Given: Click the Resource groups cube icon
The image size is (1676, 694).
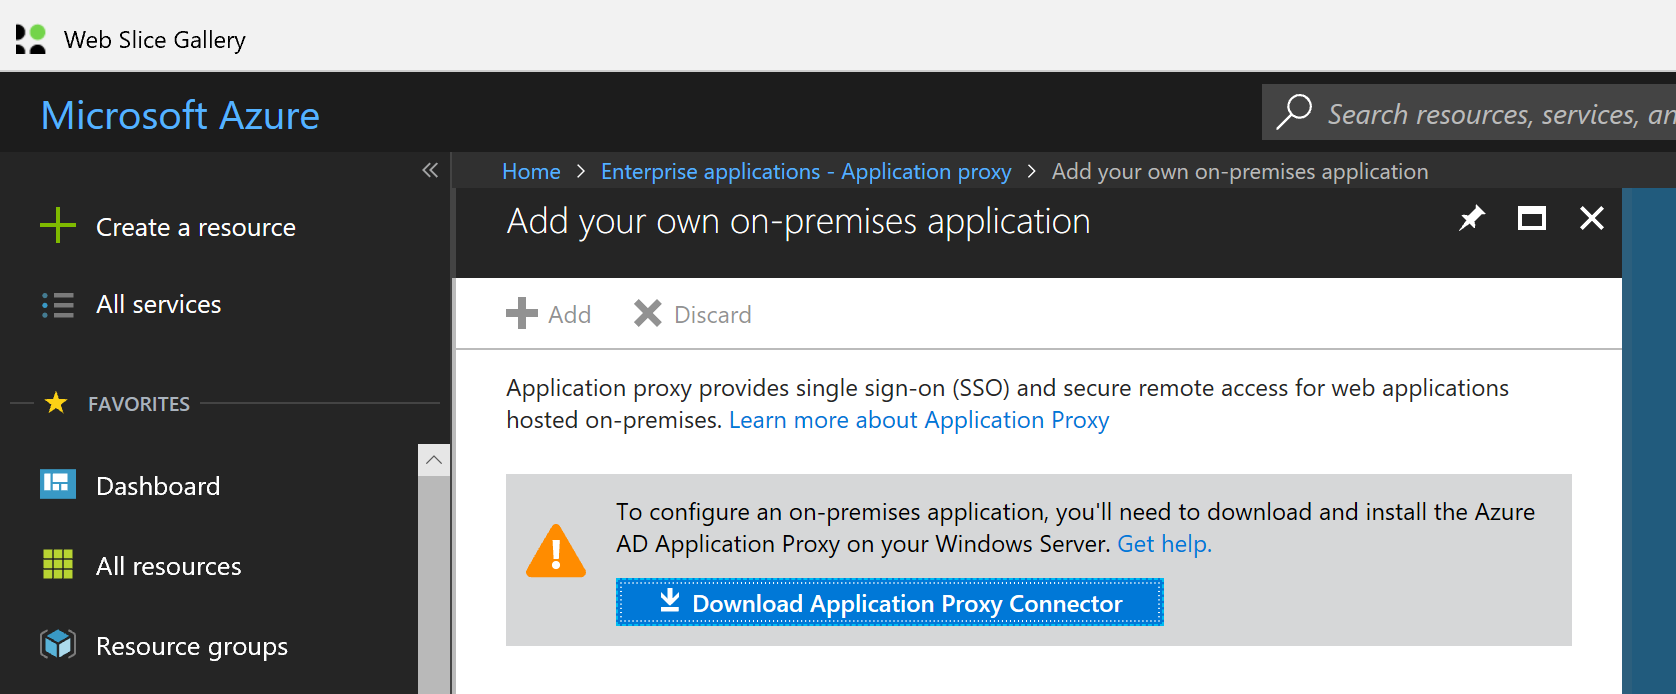Looking at the screenshot, I should click(58, 644).
